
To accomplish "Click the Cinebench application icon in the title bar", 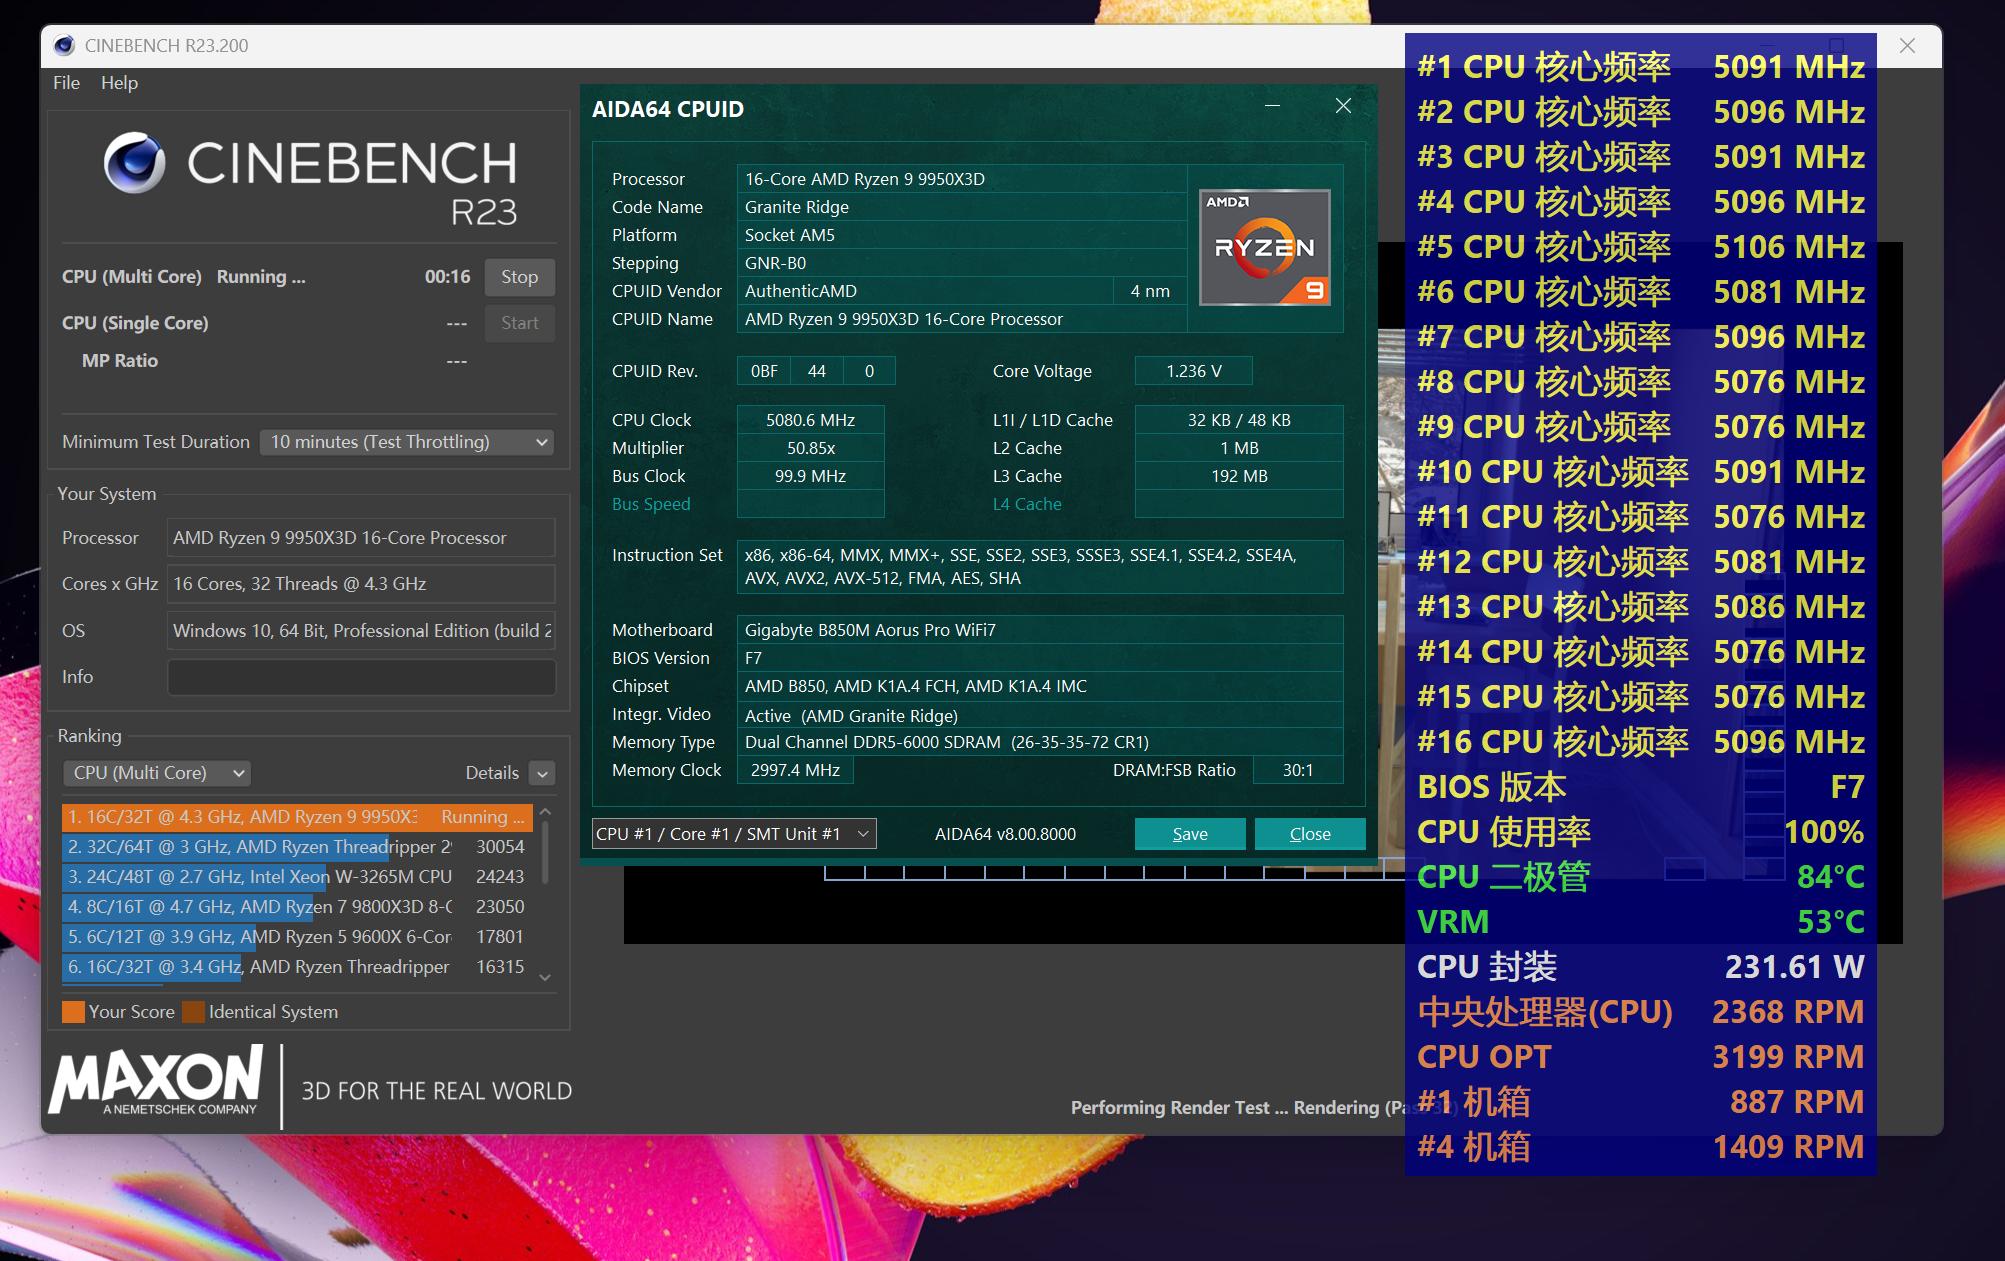I will 65,45.
